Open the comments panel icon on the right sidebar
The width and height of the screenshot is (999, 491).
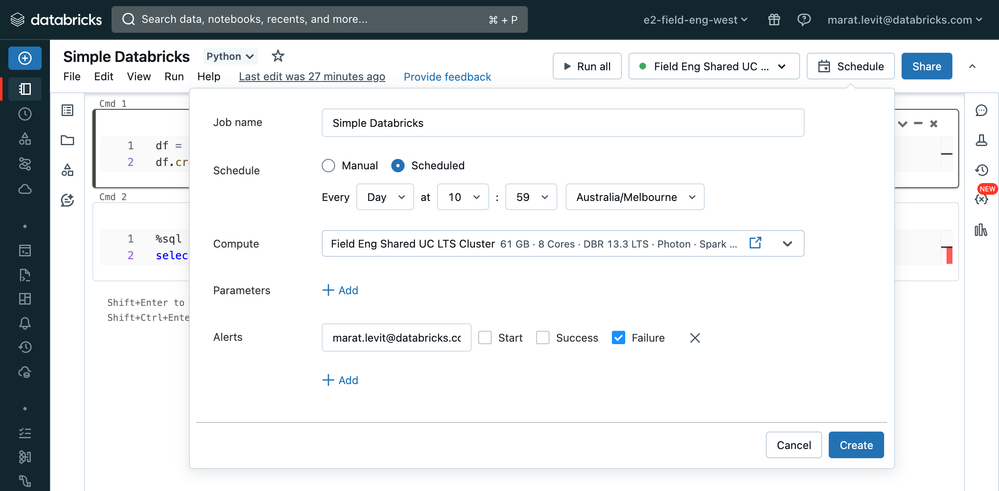pos(981,111)
